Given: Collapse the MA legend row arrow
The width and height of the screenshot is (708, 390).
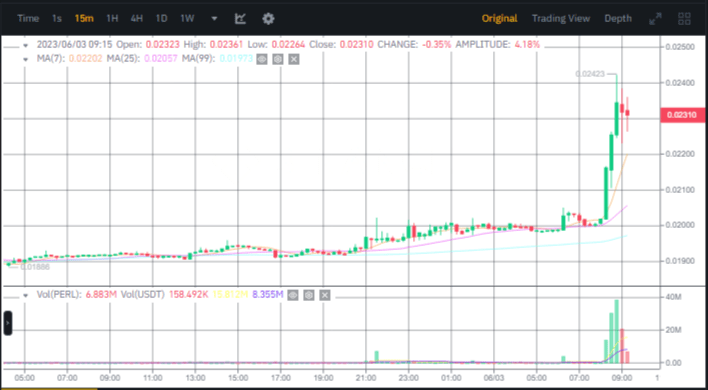Looking at the screenshot, I should (x=26, y=59).
